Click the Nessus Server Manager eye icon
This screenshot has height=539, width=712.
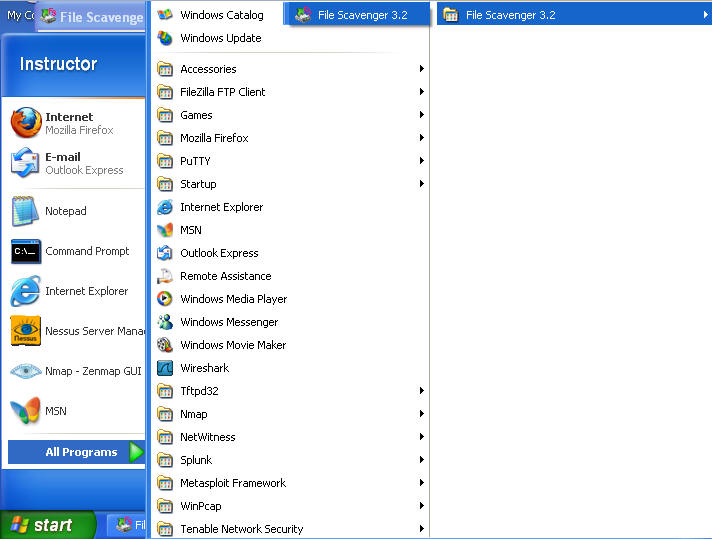(x=26, y=331)
